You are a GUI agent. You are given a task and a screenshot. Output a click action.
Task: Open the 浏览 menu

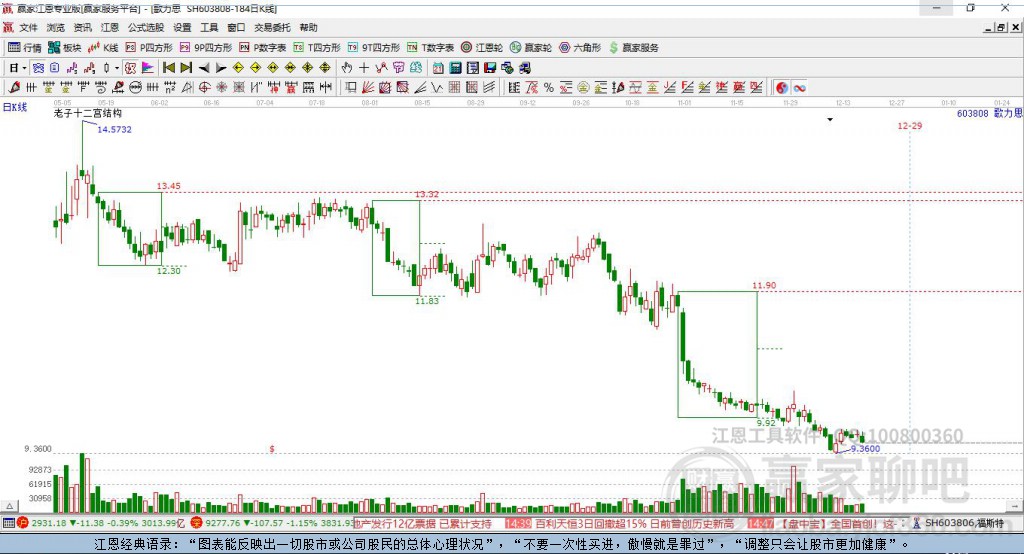(x=56, y=27)
